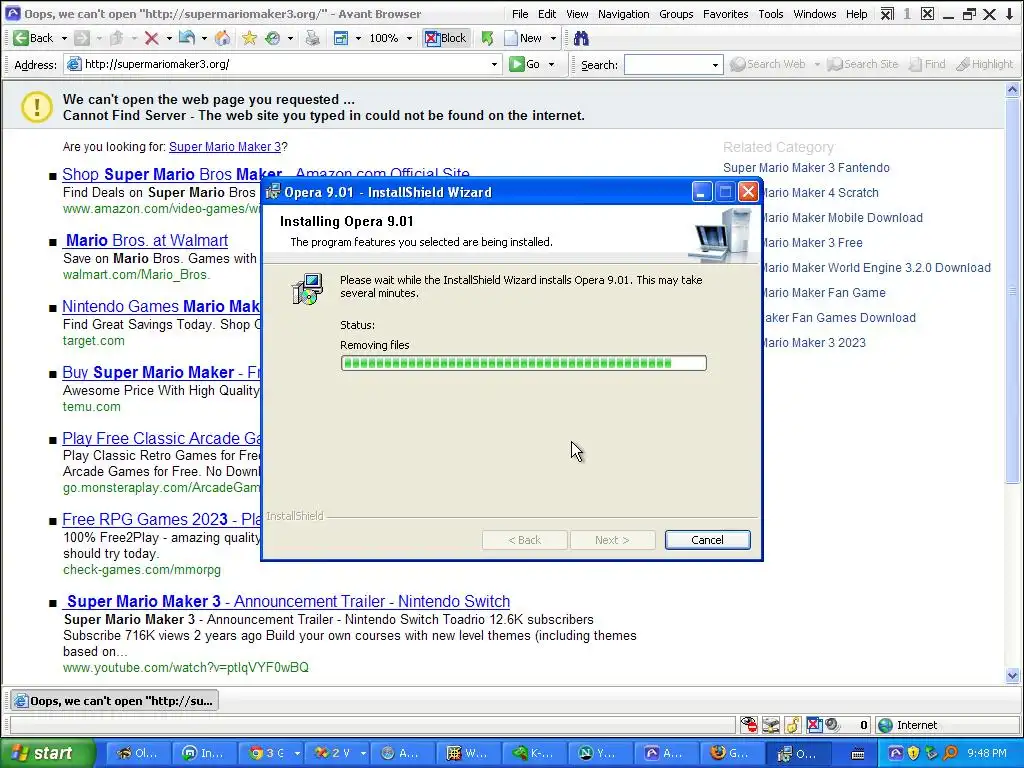Cancel the Opera 9.01 installation
Image resolution: width=1024 pixels, height=768 pixels.
[707, 540]
